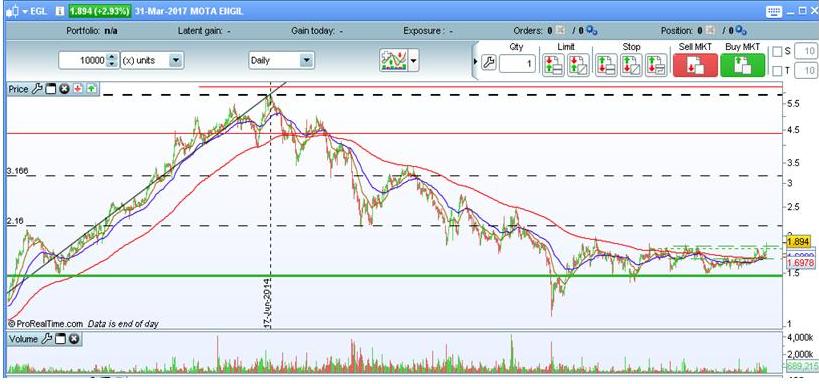
Task: Click the Volume panel label
Action: click(24, 339)
